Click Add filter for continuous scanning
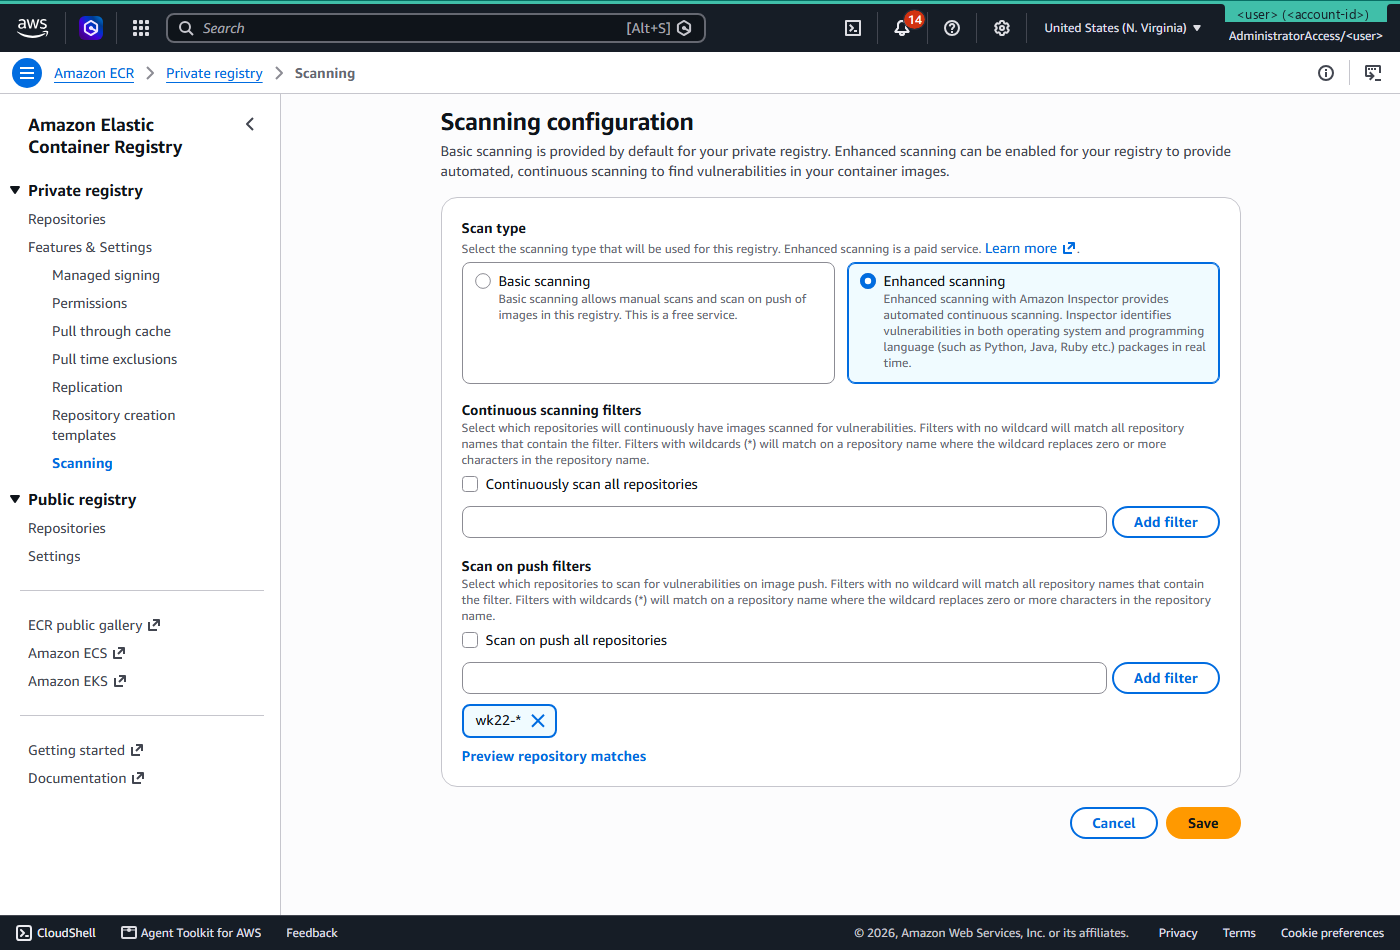1400x950 pixels. 1166,522
